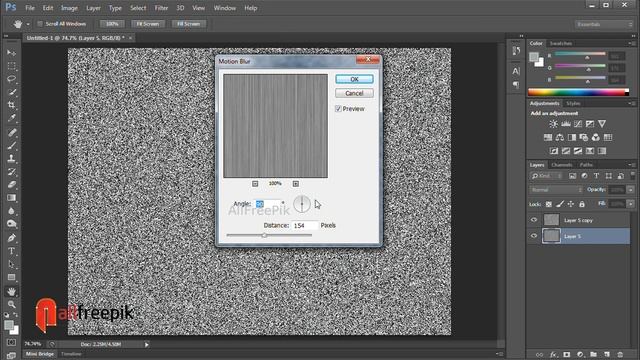Toggle lock transparent pixels

(x=549, y=204)
